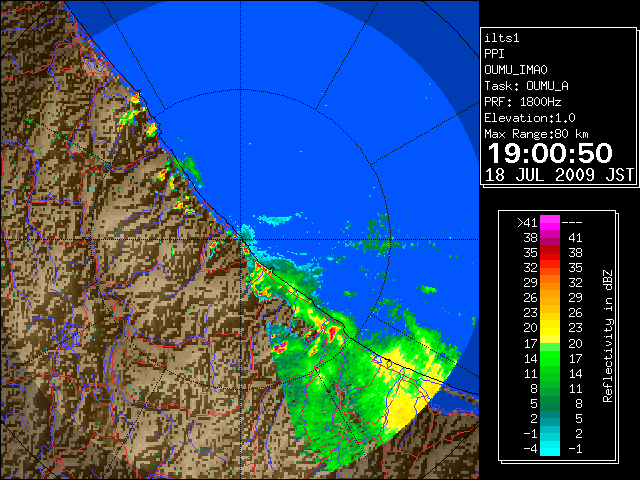Screen dimensions: 640x480
Task: Click the green 14 dBZ legend swatch
Action: point(550,358)
